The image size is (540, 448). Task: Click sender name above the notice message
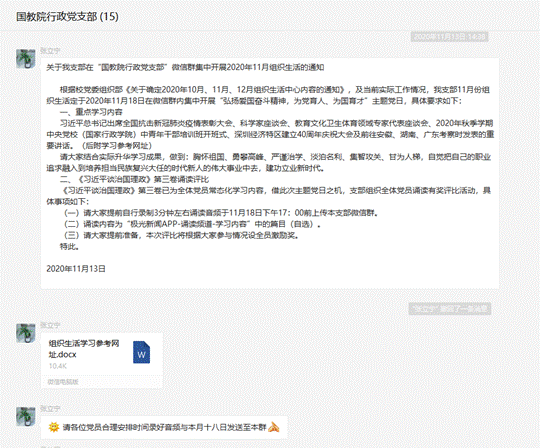click(x=50, y=51)
